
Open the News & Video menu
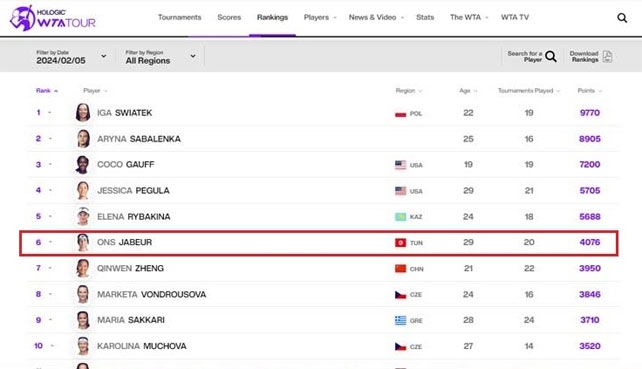[x=376, y=17]
